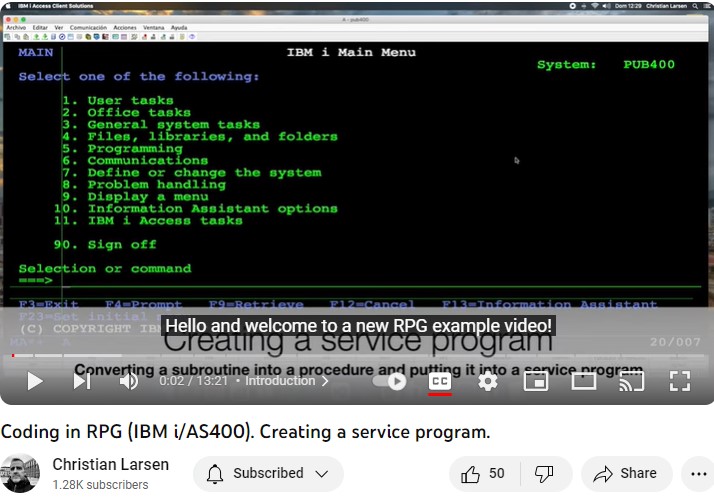
Task: Open the Acciones menu in the video
Action: (x=125, y=28)
